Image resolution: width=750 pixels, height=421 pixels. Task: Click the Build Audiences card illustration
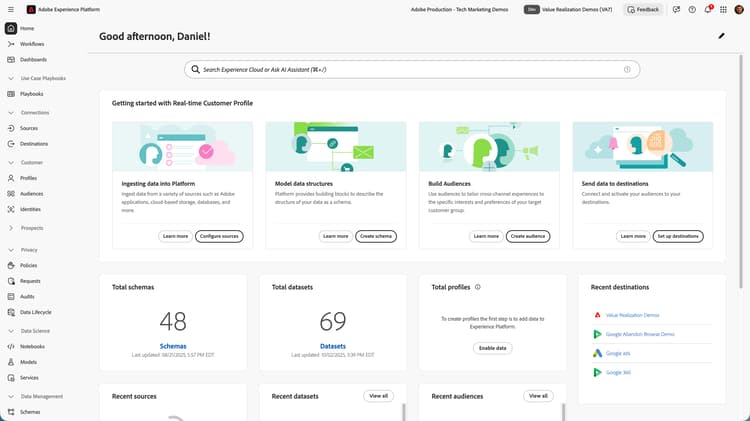click(489, 147)
